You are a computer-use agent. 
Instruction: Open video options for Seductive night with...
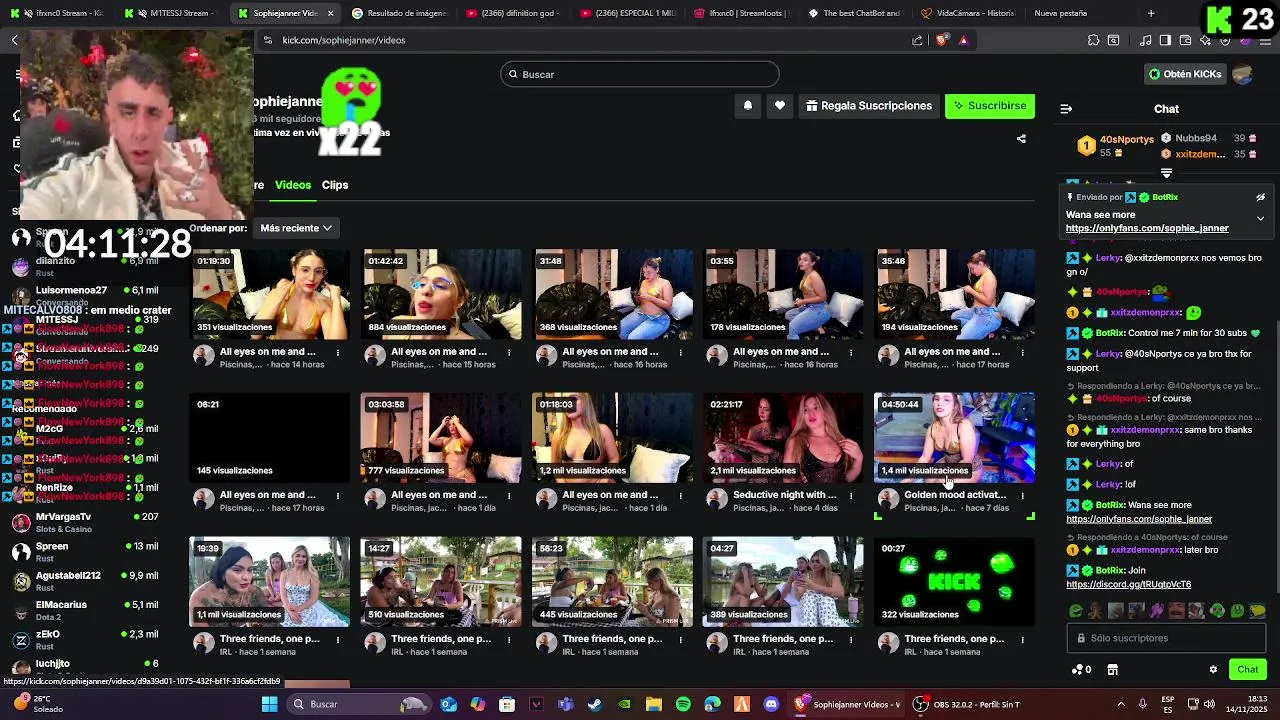851,495
